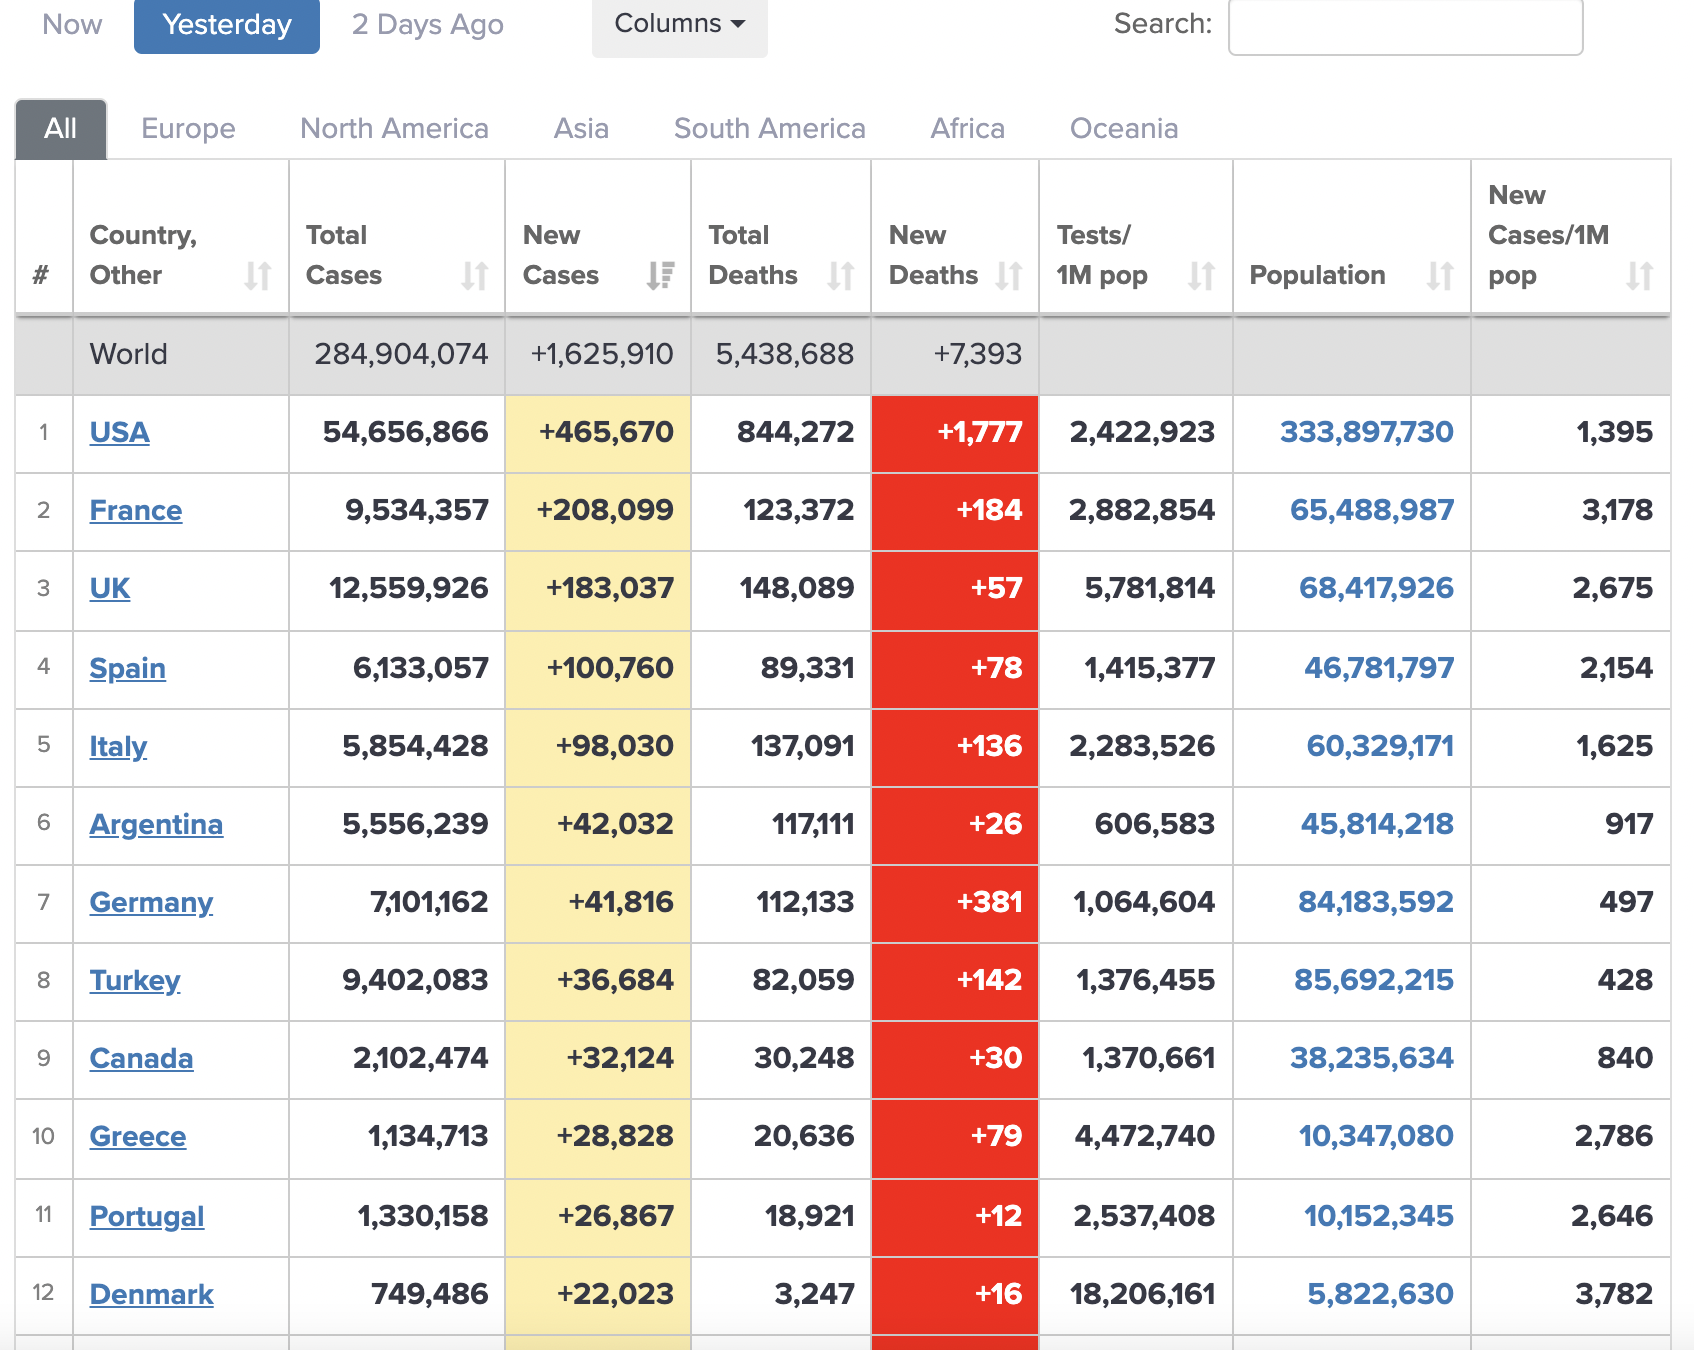
Task: Open Portugal population link 10,152,345
Action: tap(1379, 1216)
